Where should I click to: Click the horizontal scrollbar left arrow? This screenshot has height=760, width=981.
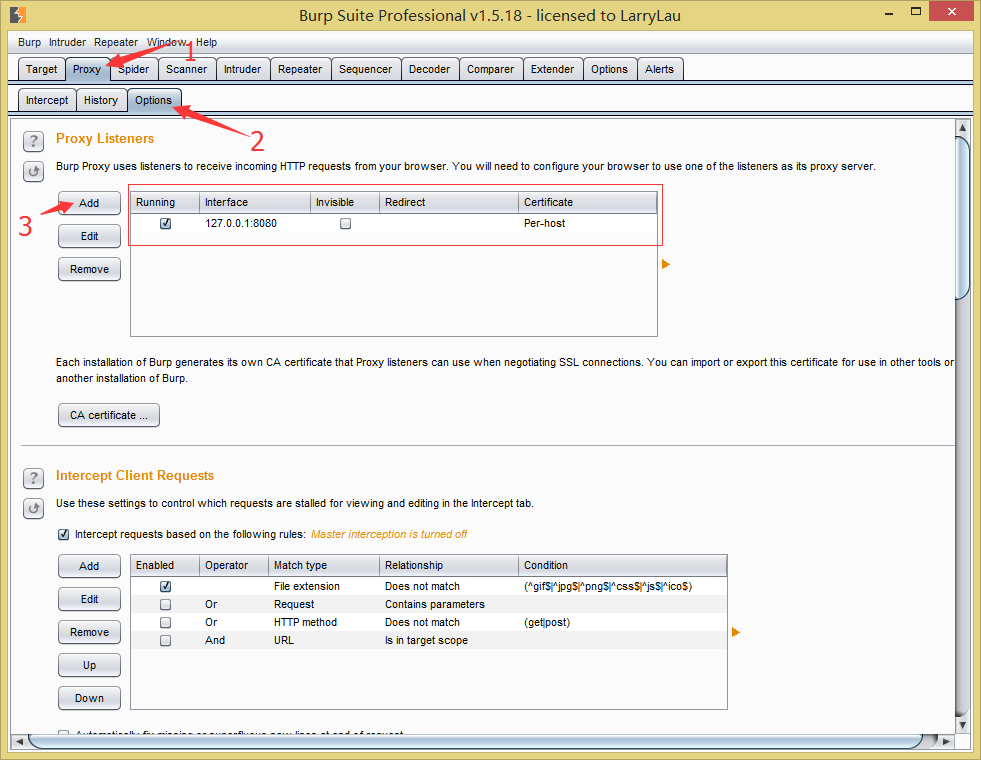coord(19,741)
